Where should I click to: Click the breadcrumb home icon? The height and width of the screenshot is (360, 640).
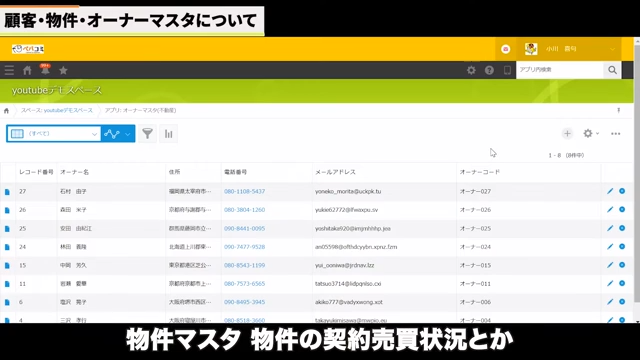6,111
